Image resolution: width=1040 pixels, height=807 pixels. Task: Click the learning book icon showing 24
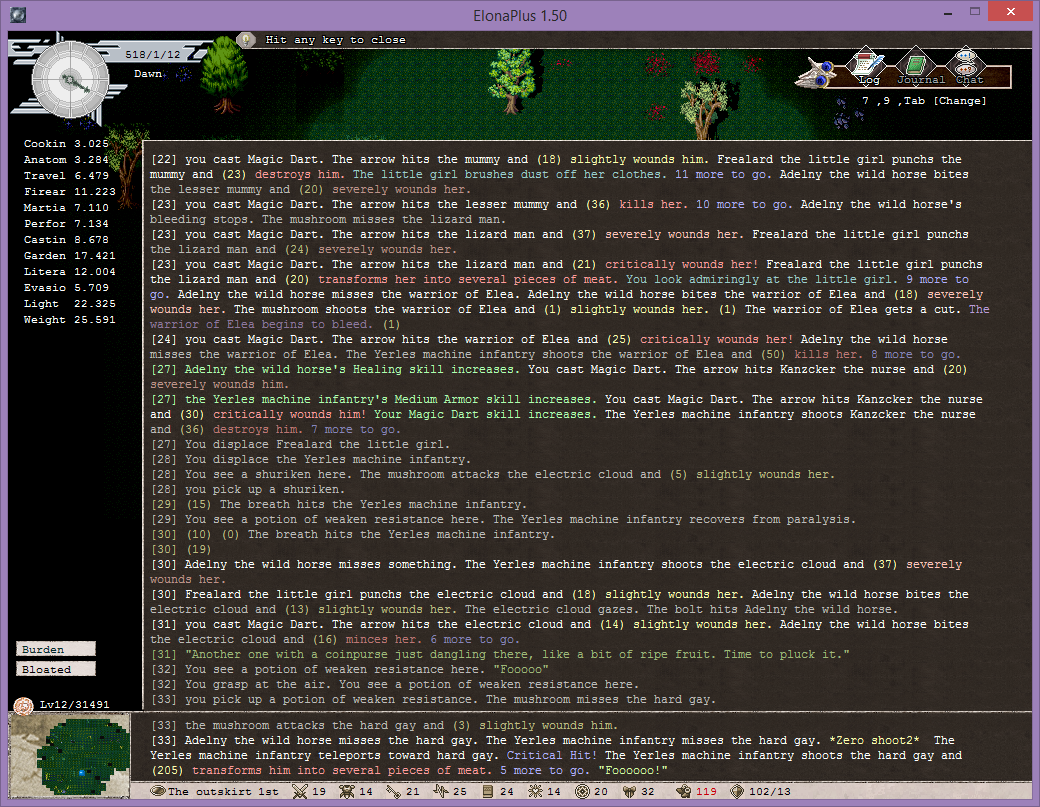pyautogui.click(x=488, y=791)
